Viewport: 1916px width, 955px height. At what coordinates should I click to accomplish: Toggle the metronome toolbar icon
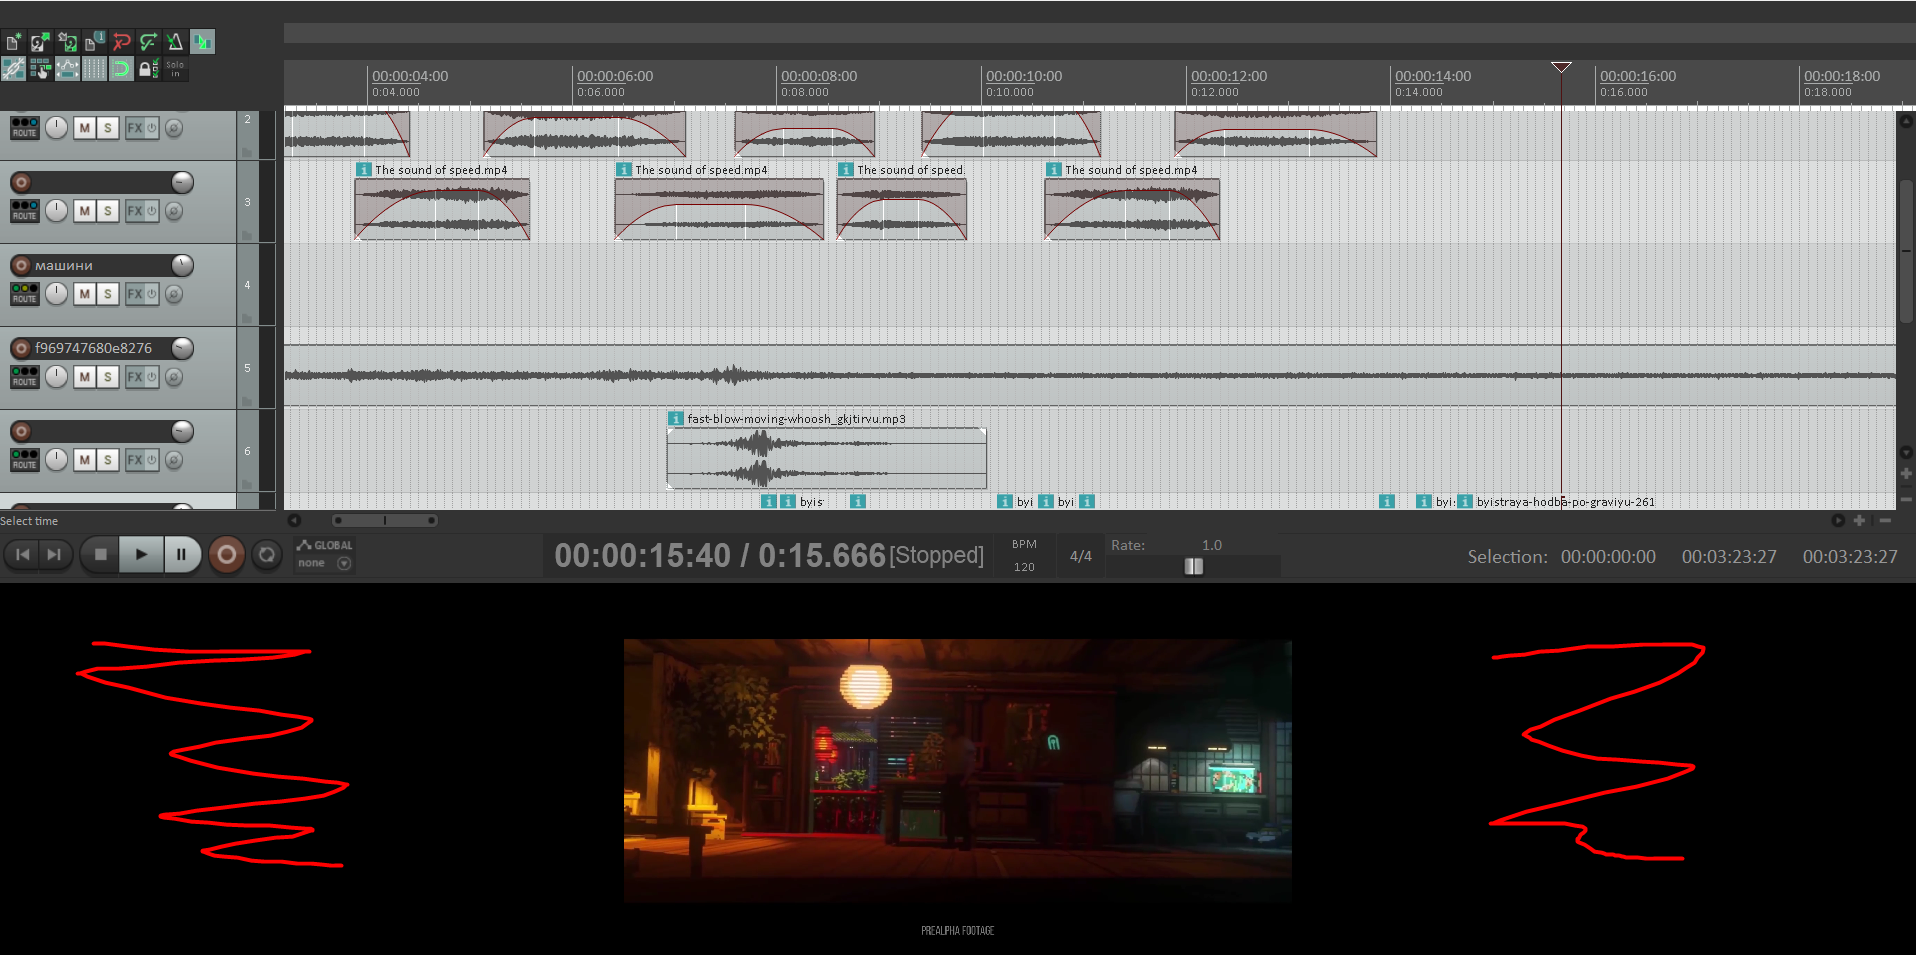tap(175, 42)
